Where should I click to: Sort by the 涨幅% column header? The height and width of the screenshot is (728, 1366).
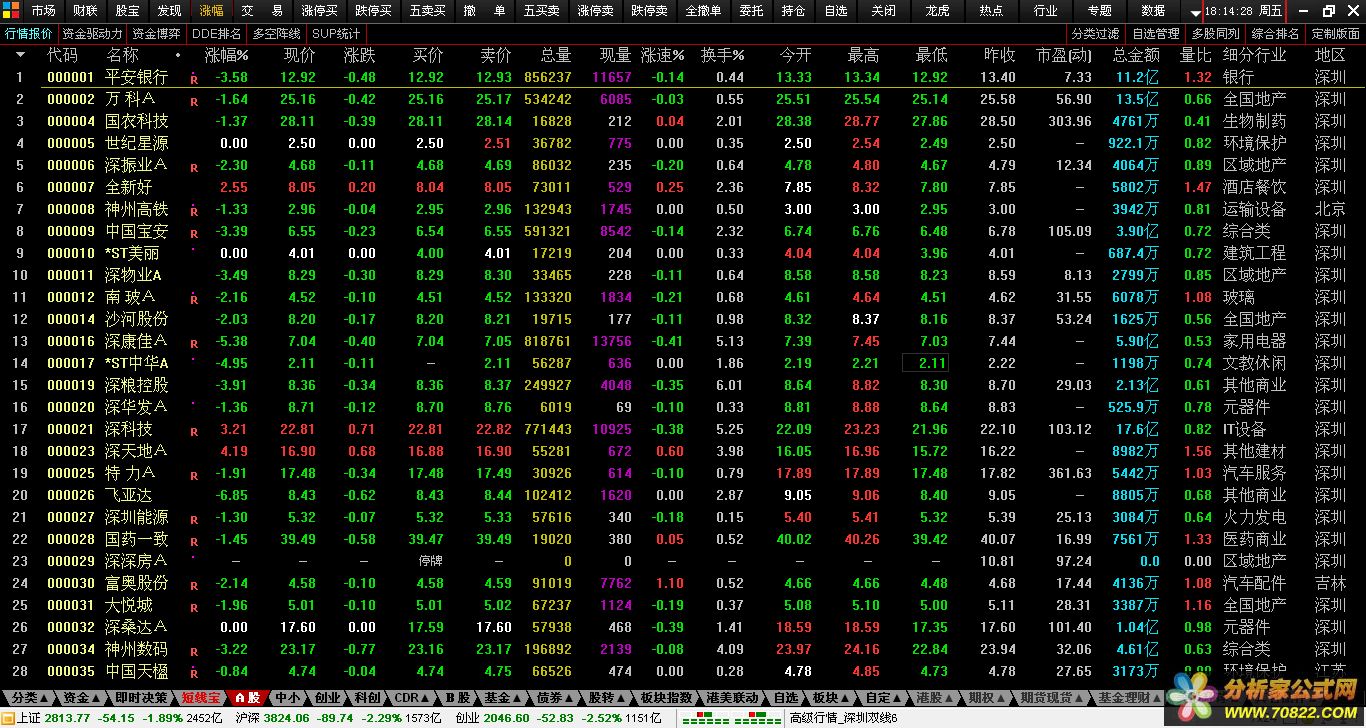point(226,55)
